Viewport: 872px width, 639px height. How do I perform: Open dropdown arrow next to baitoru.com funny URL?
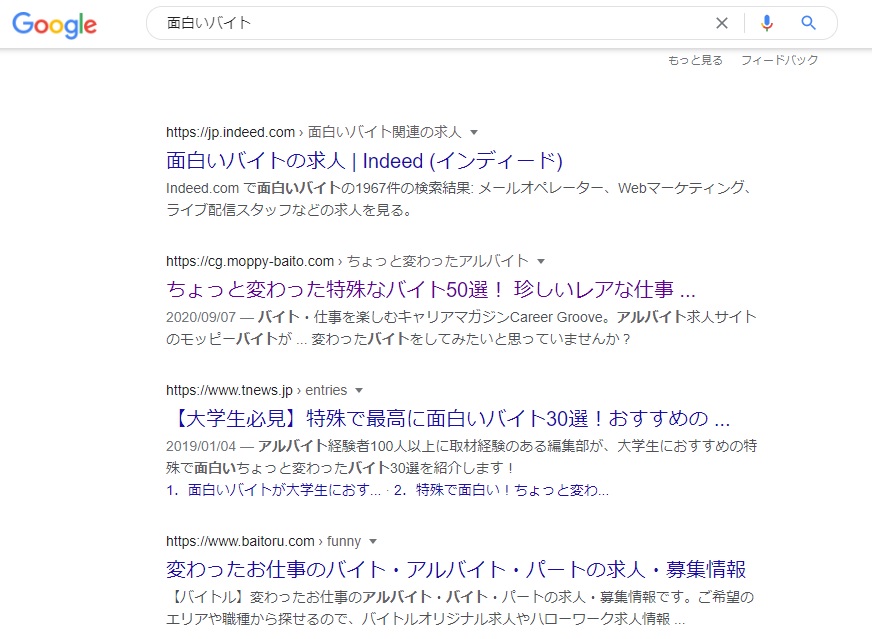click(x=373, y=542)
